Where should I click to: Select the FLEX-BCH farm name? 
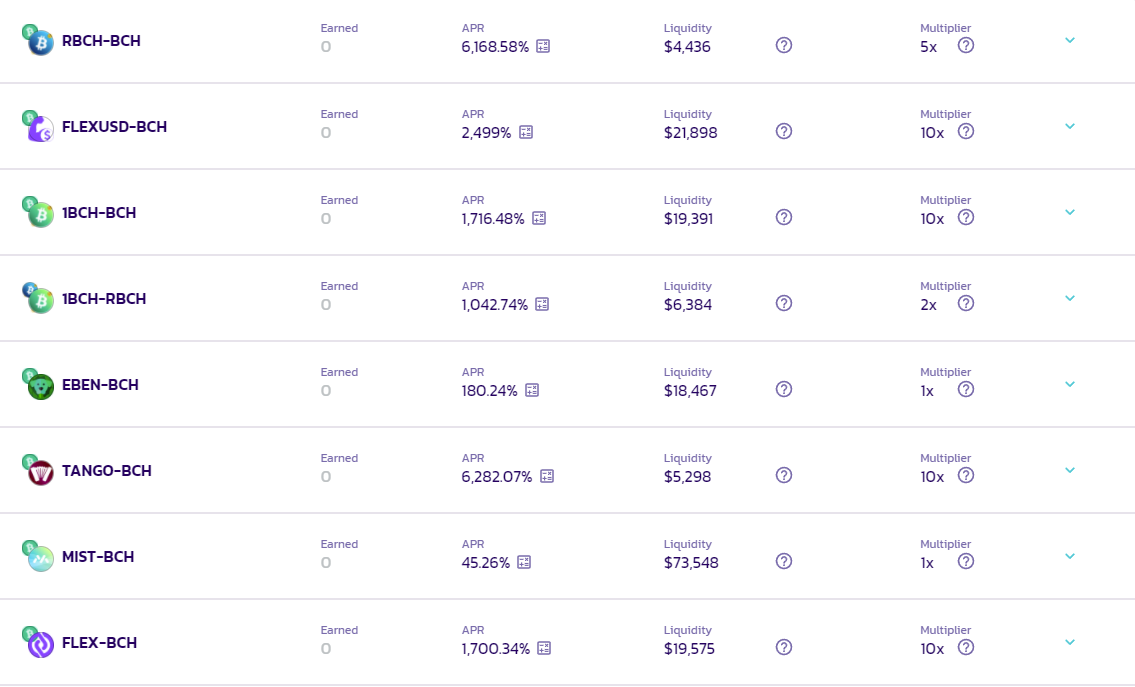tap(99, 643)
